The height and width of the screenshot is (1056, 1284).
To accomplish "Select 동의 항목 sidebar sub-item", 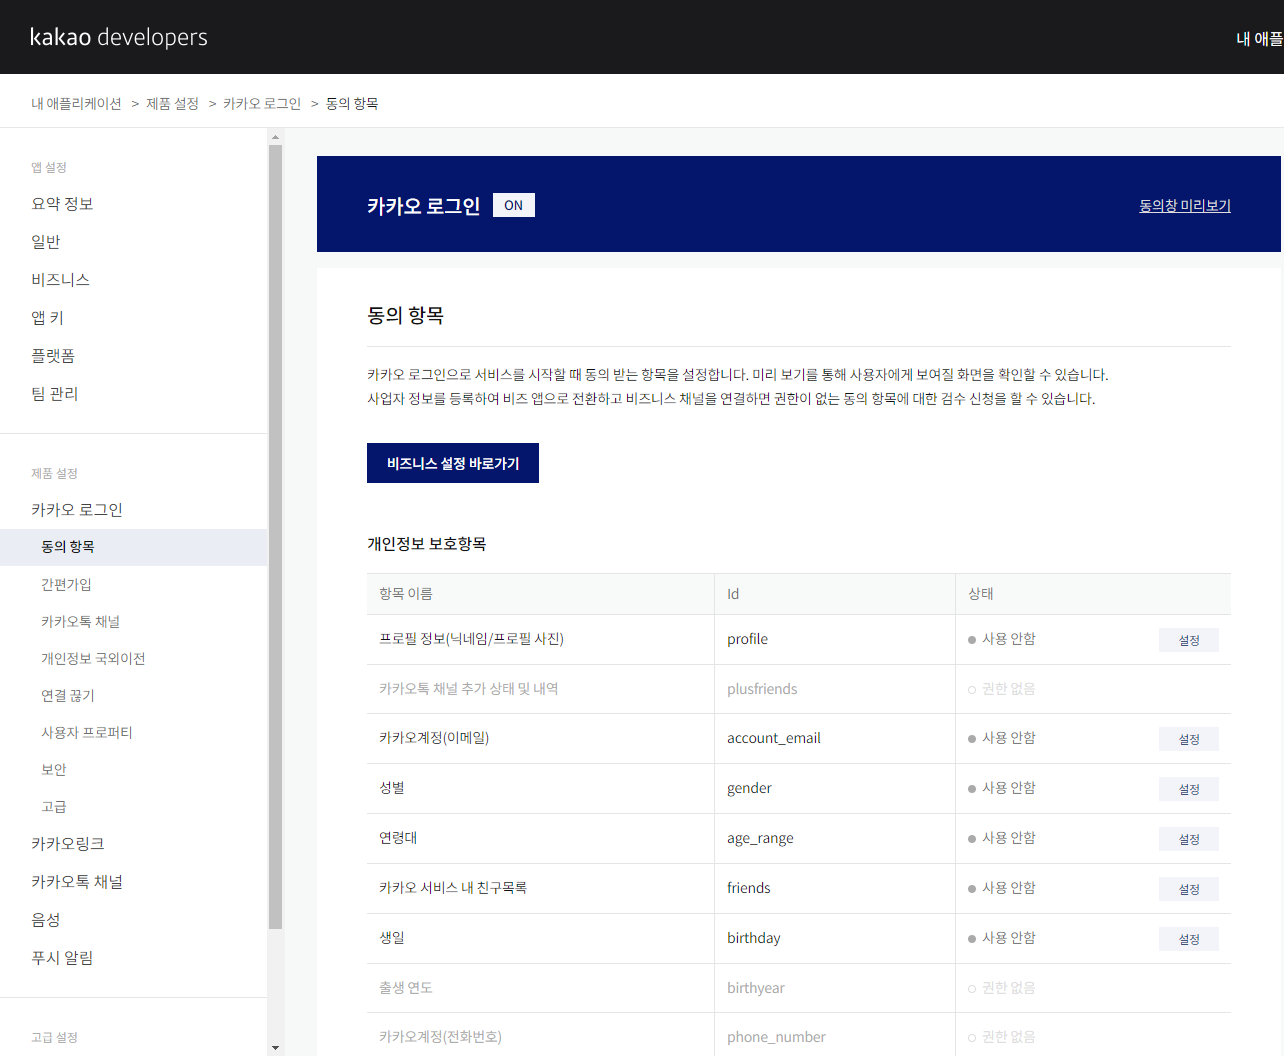I will click(x=134, y=547).
